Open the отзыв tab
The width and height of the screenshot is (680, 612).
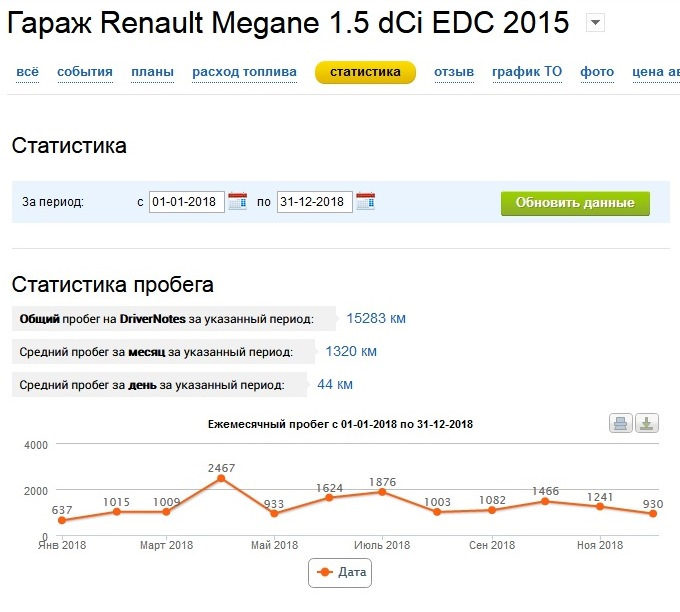click(x=454, y=72)
